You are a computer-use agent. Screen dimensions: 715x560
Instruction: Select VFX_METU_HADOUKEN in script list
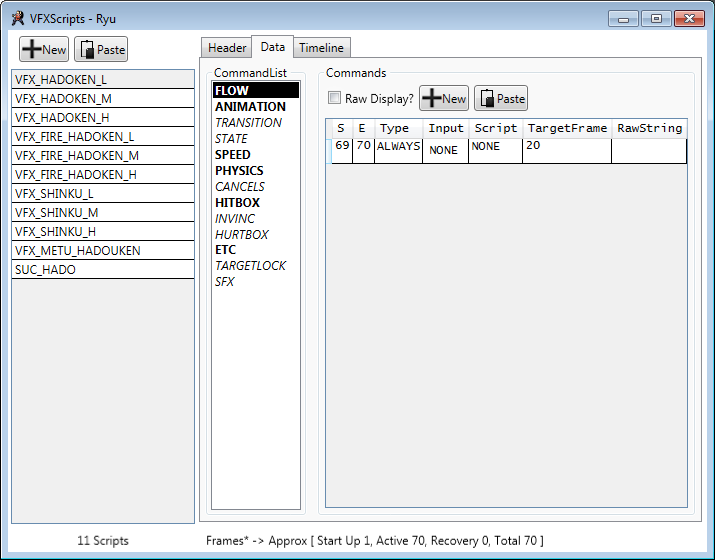click(x=103, y=251)
